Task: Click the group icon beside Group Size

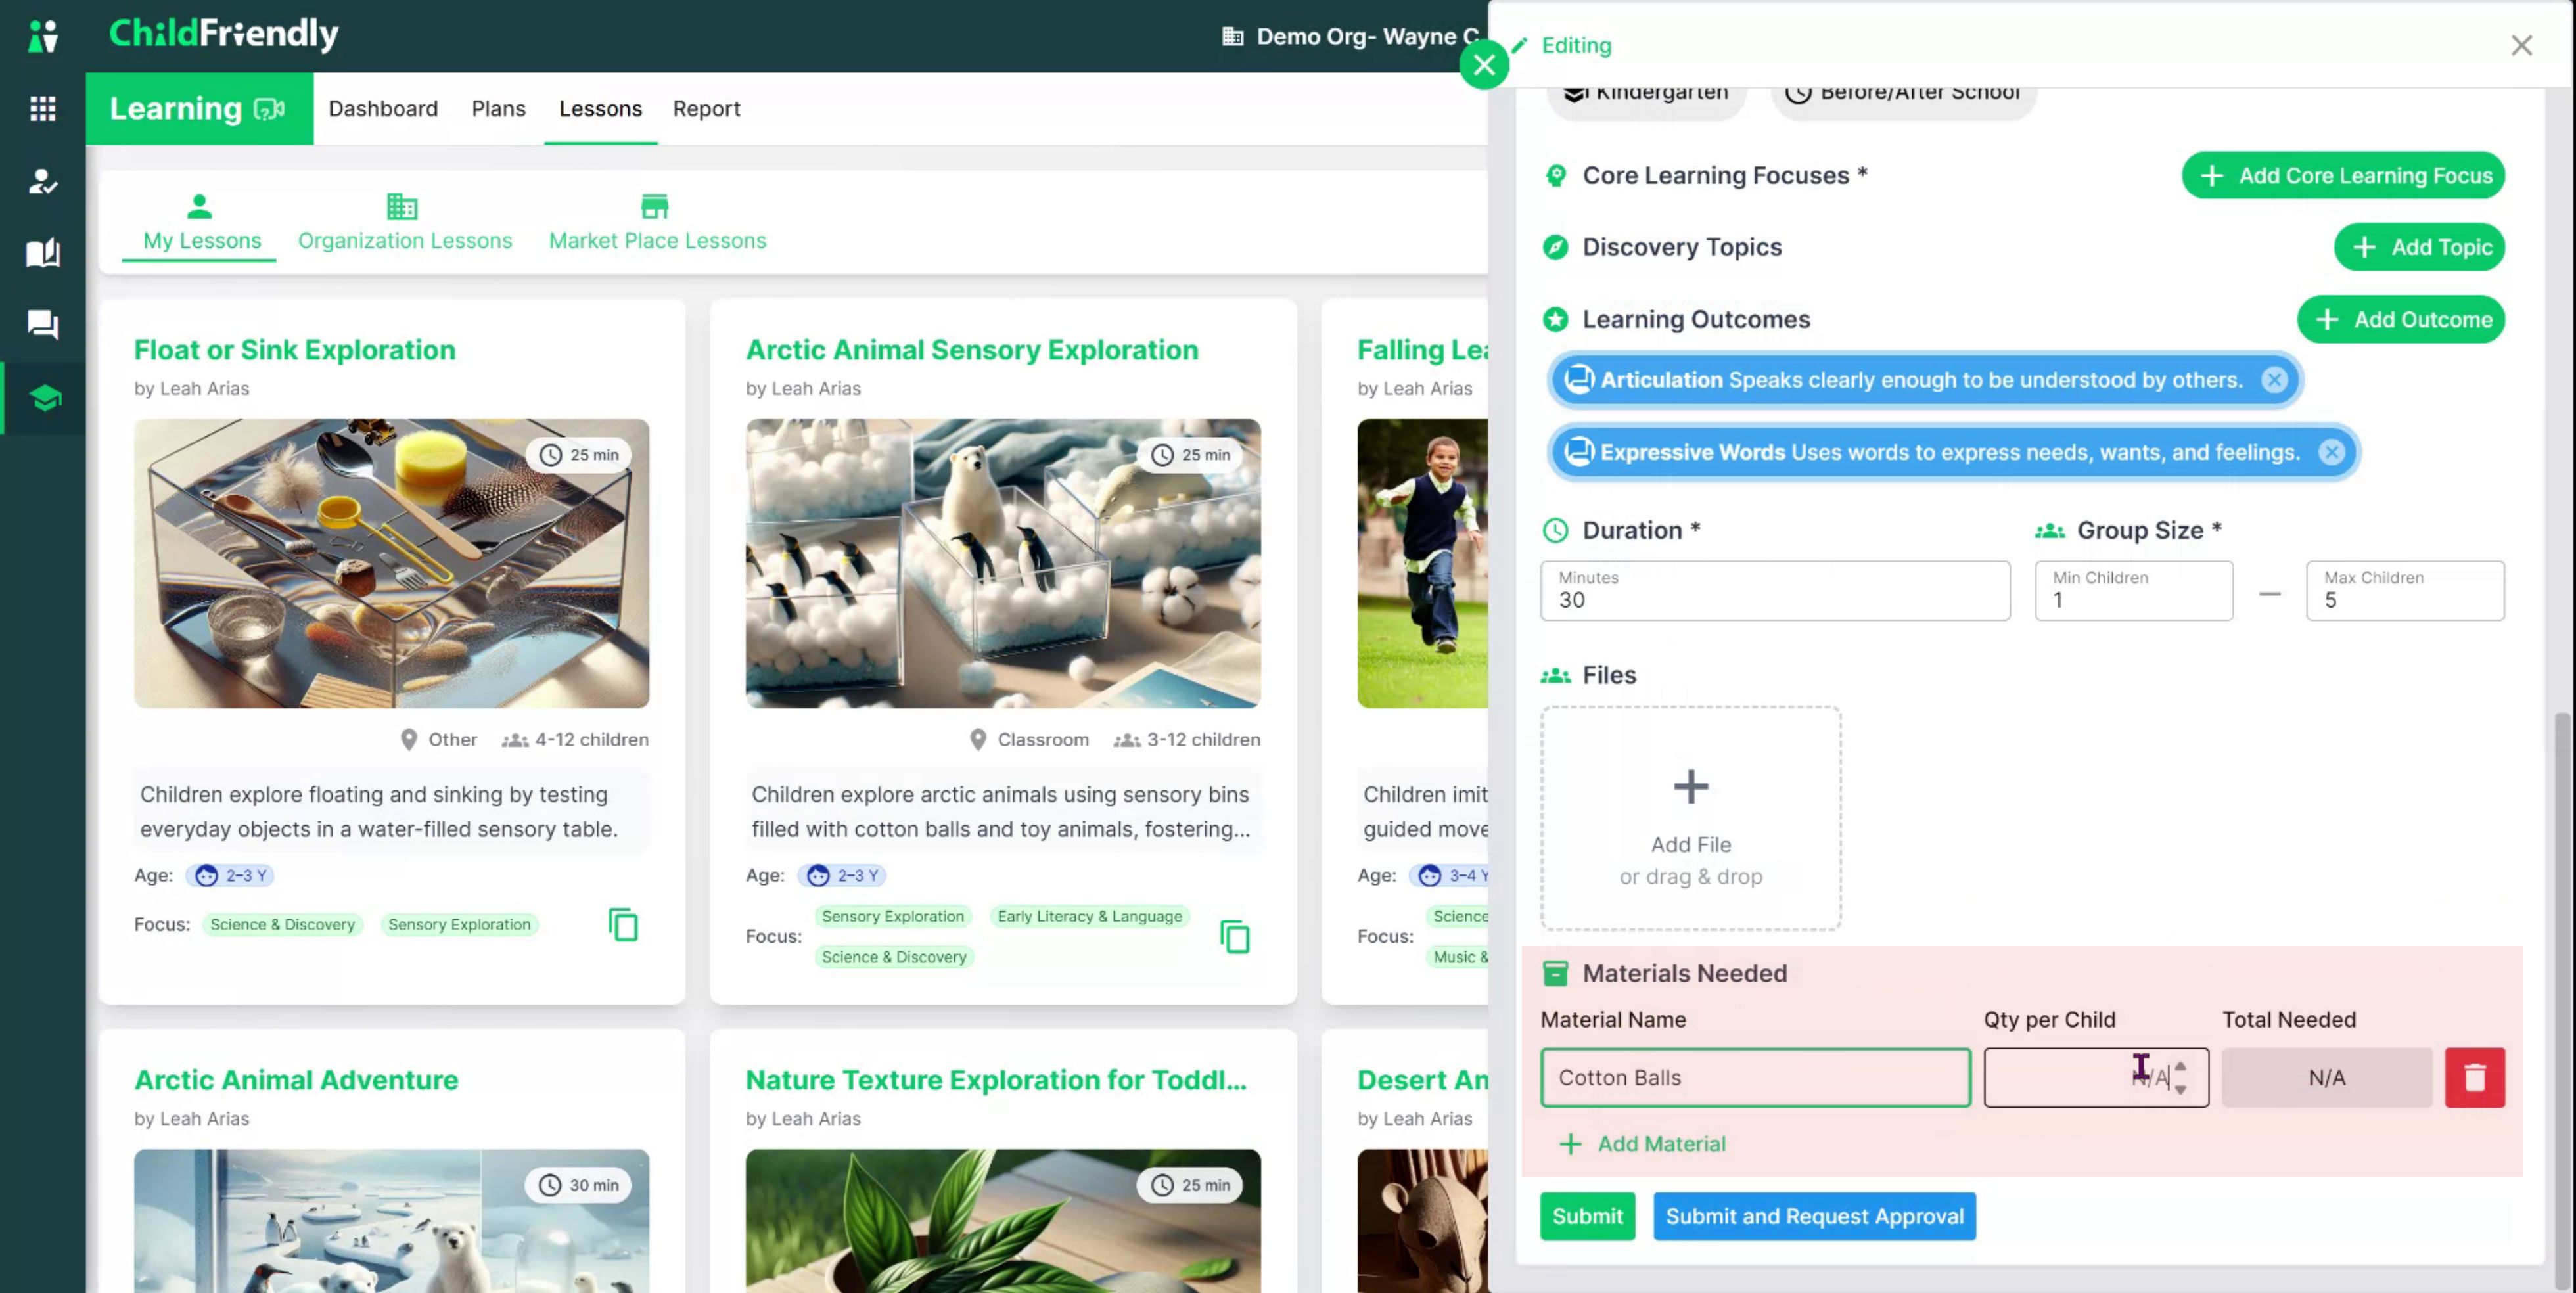Action: point(2050,531)
